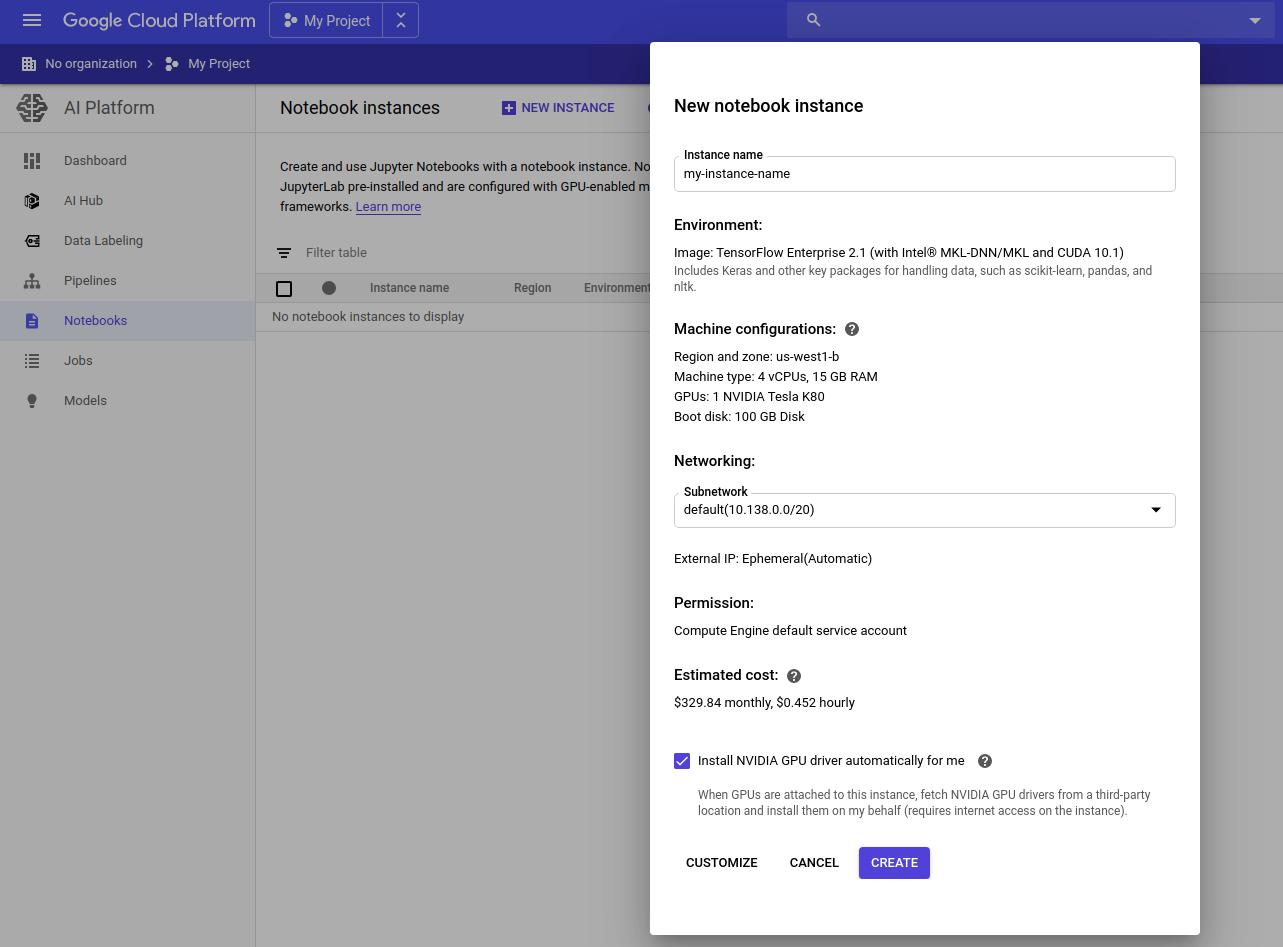Click the Dashboard icon in sidebar
Viewport: 1283px width, 947px height.
click(32, 161)
